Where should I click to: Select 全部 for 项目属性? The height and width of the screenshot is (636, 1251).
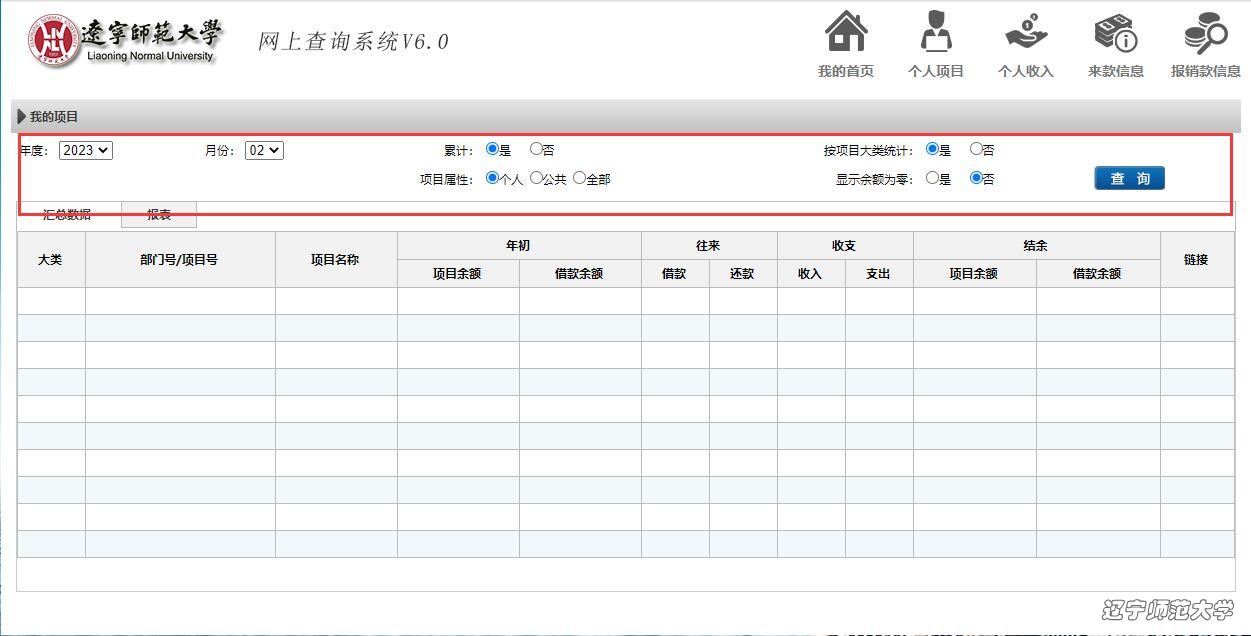[x=579, y=178]
